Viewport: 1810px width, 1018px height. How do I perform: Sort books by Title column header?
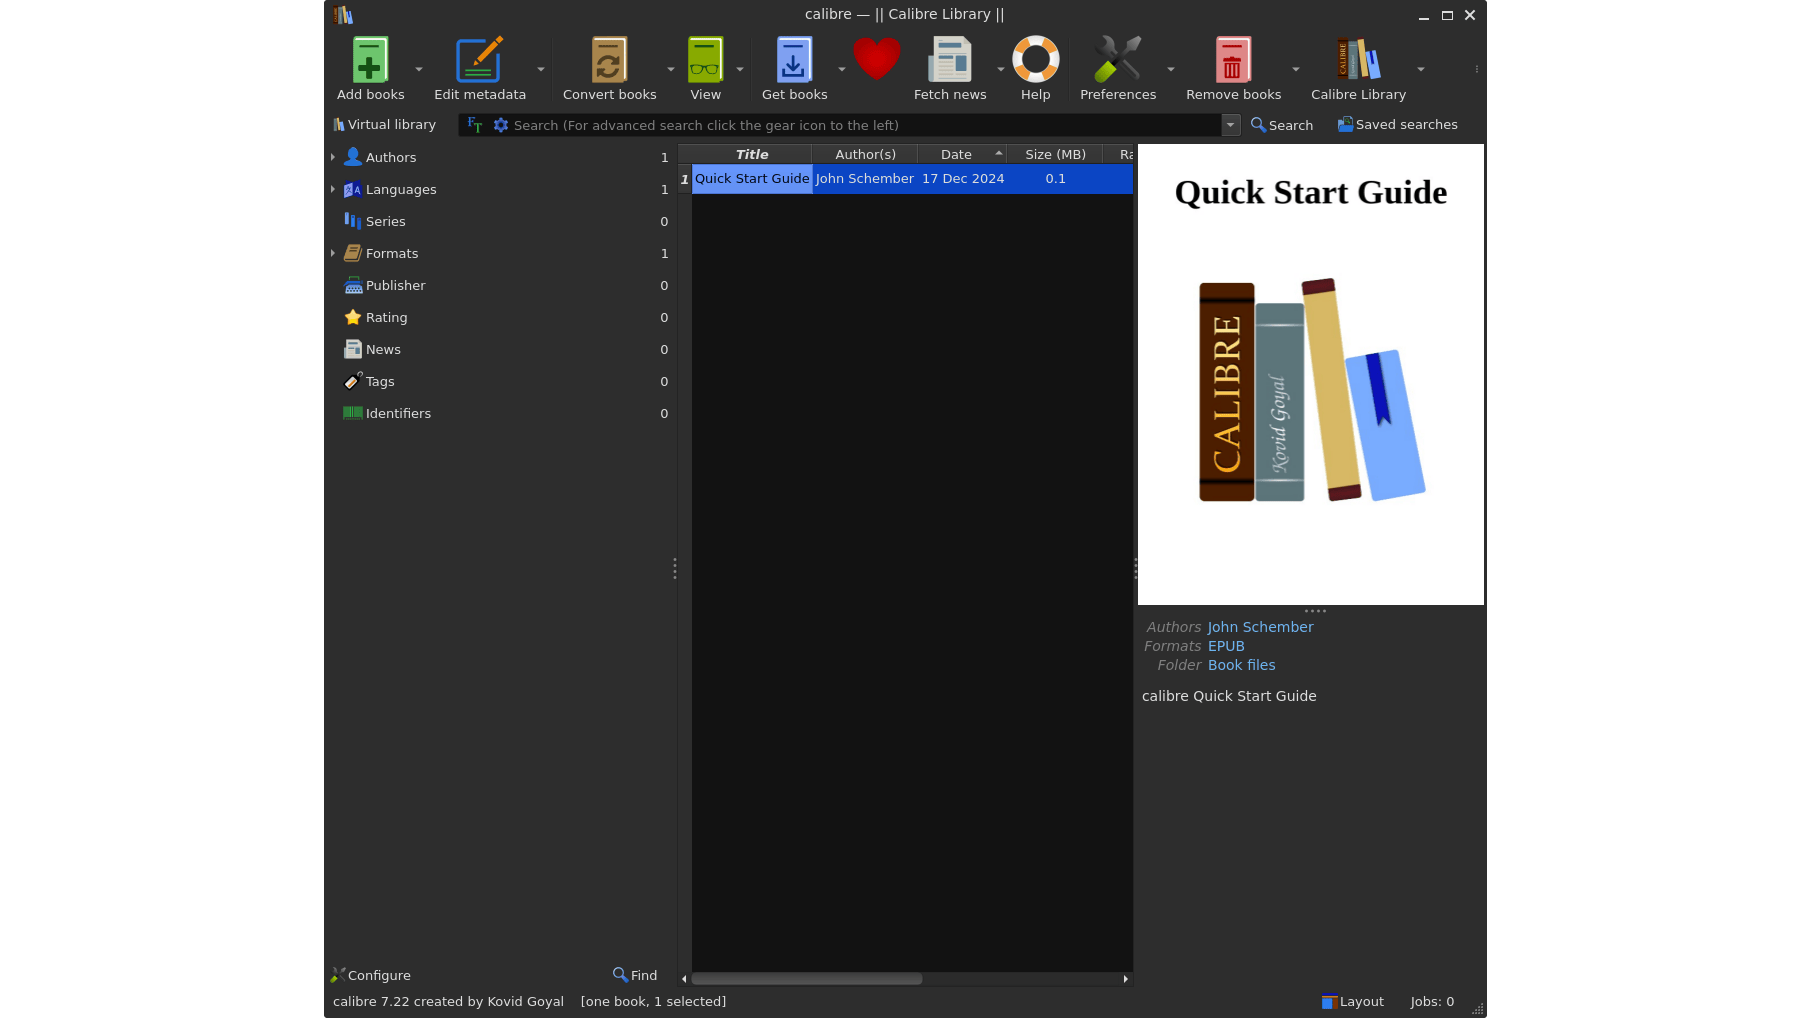coord(752,154)
